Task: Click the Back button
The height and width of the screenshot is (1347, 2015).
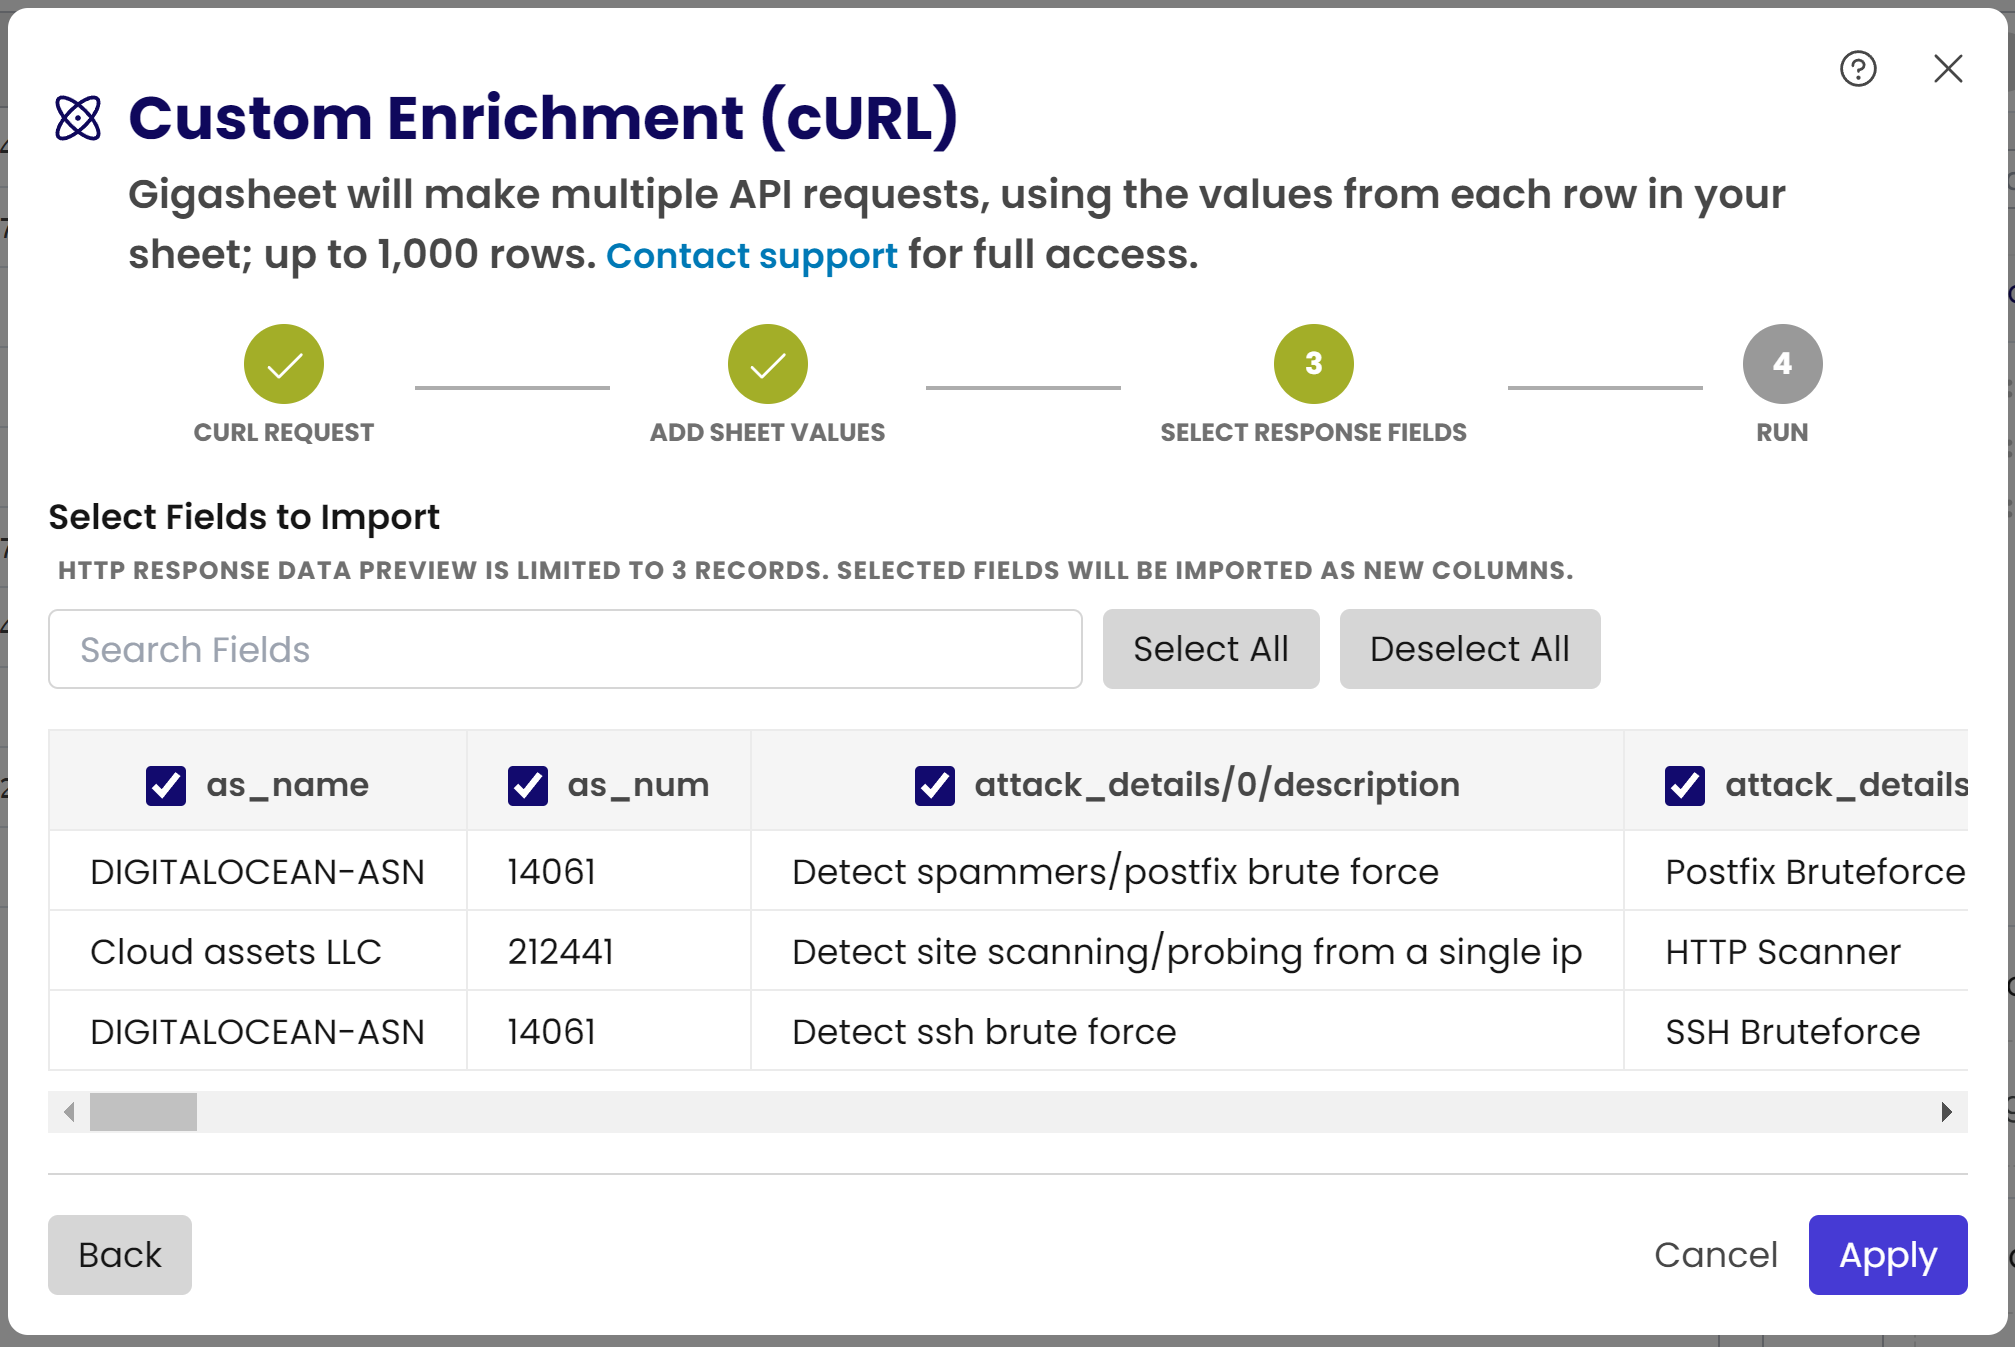Action: [119, 1255]
